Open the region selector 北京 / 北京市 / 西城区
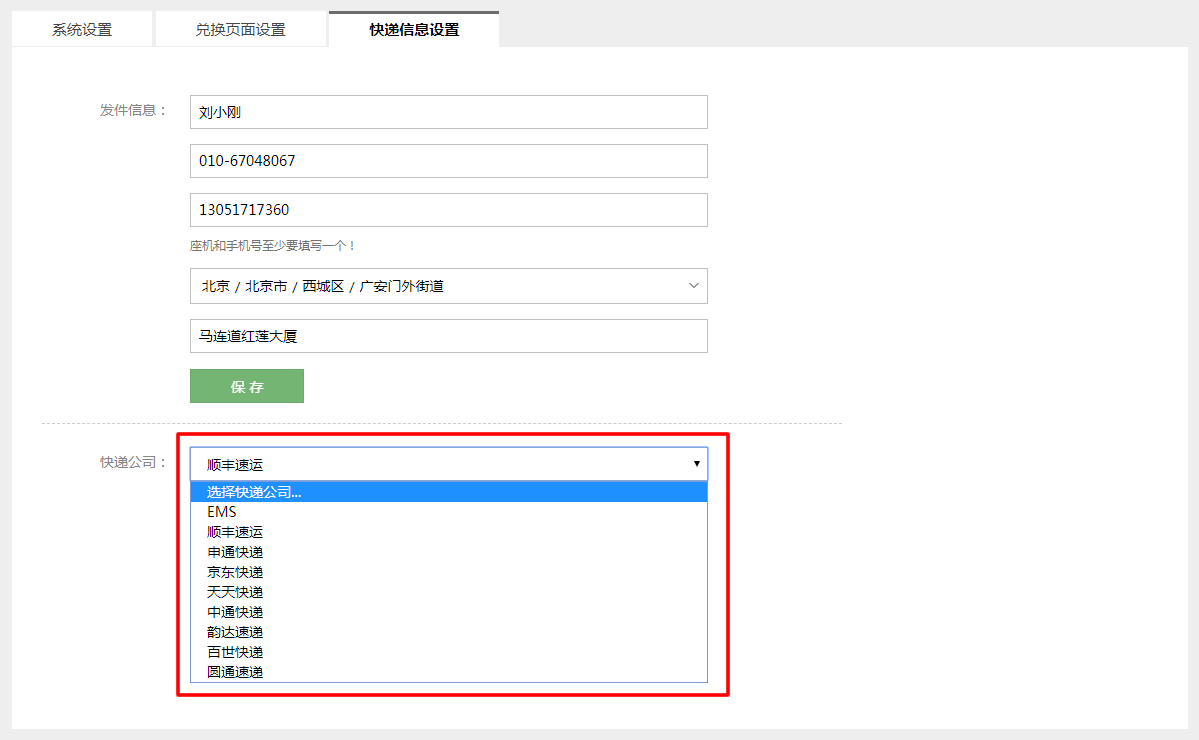Viewport: 1199px width, 740px height. [449, 286]
